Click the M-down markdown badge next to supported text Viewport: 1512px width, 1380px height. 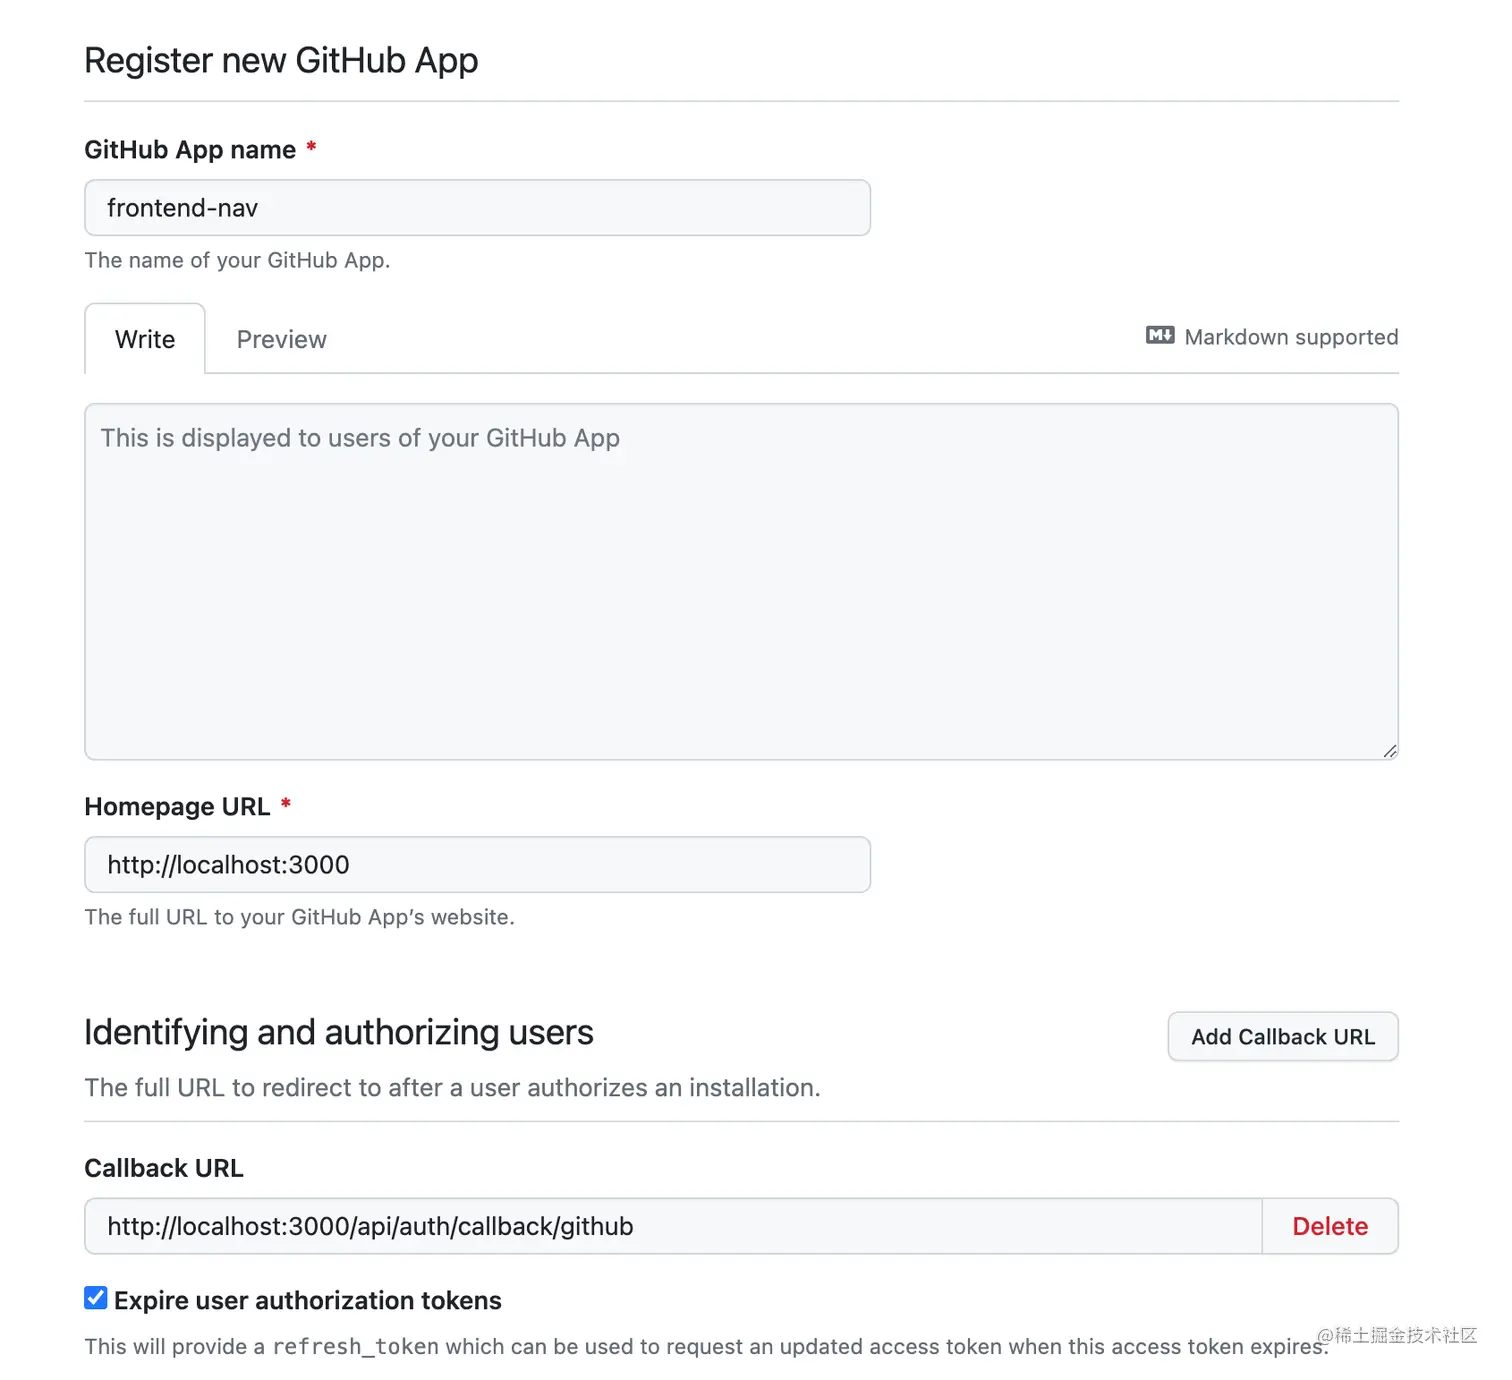(x=1159, y=336)
